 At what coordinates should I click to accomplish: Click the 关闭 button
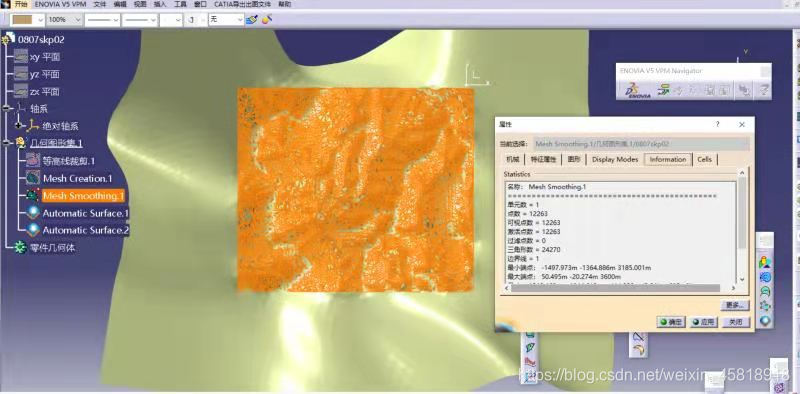click(736, 322)
